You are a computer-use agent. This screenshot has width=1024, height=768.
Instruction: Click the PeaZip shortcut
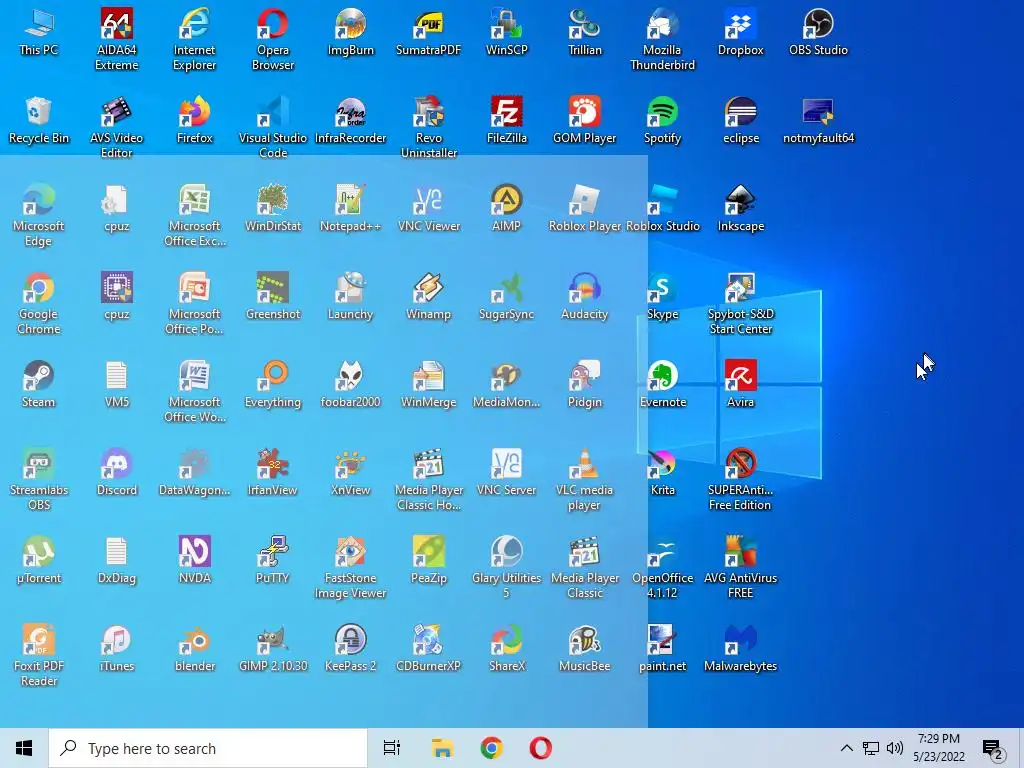click(x=428, y=562)
